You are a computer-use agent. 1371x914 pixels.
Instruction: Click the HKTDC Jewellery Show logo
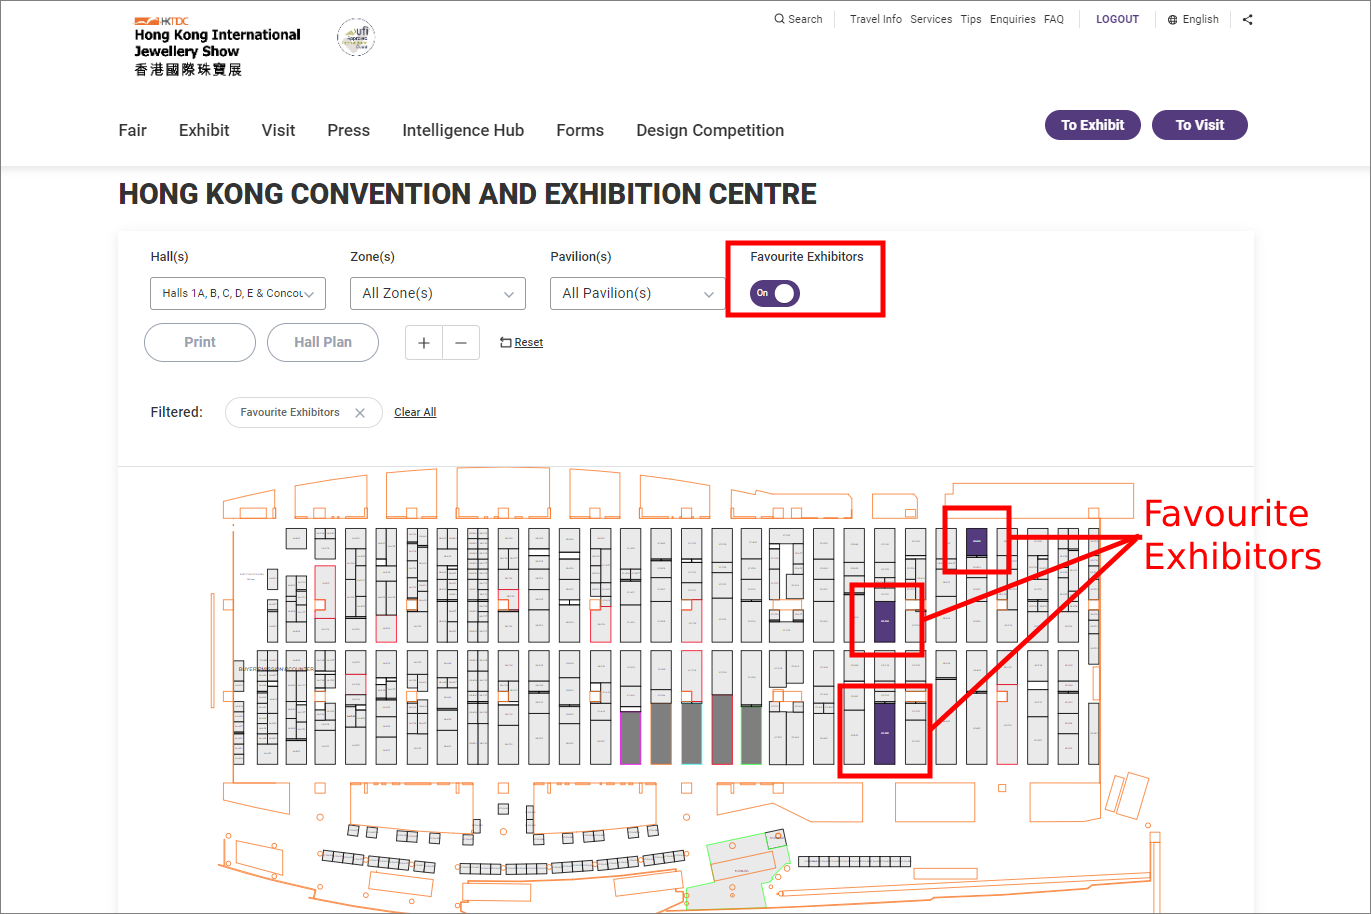pyautogui.click(x=217, y=47)
